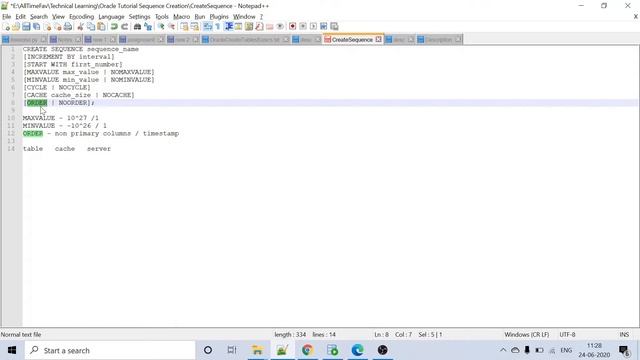Viewport: 640px width, 360px height.
Task: Click Save Current Recorded Macro icon
Action: (x=334, y=27)
